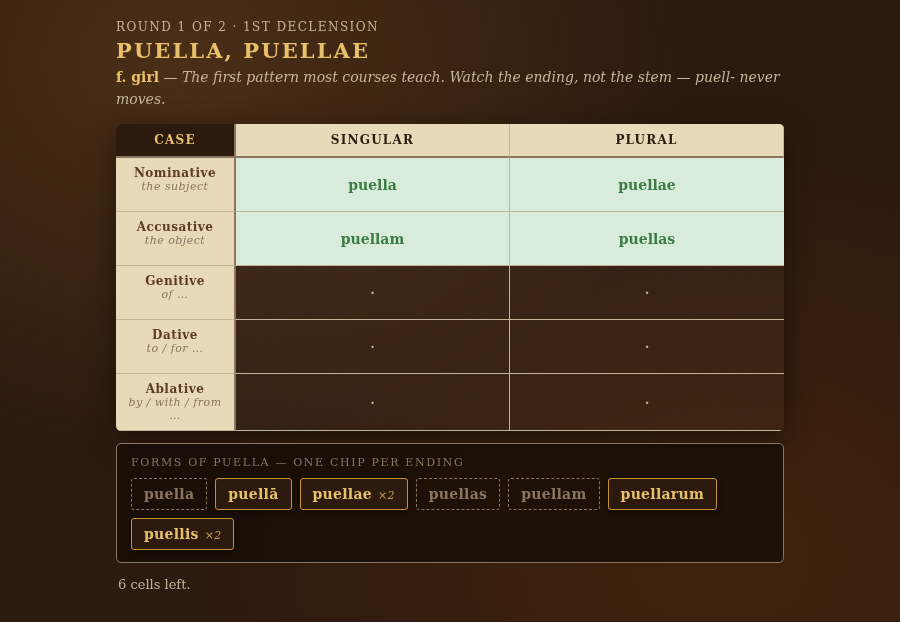Screen dimensions: 900x622
Task: Click the PLURAL column header
Action: (x=647, y=140)
